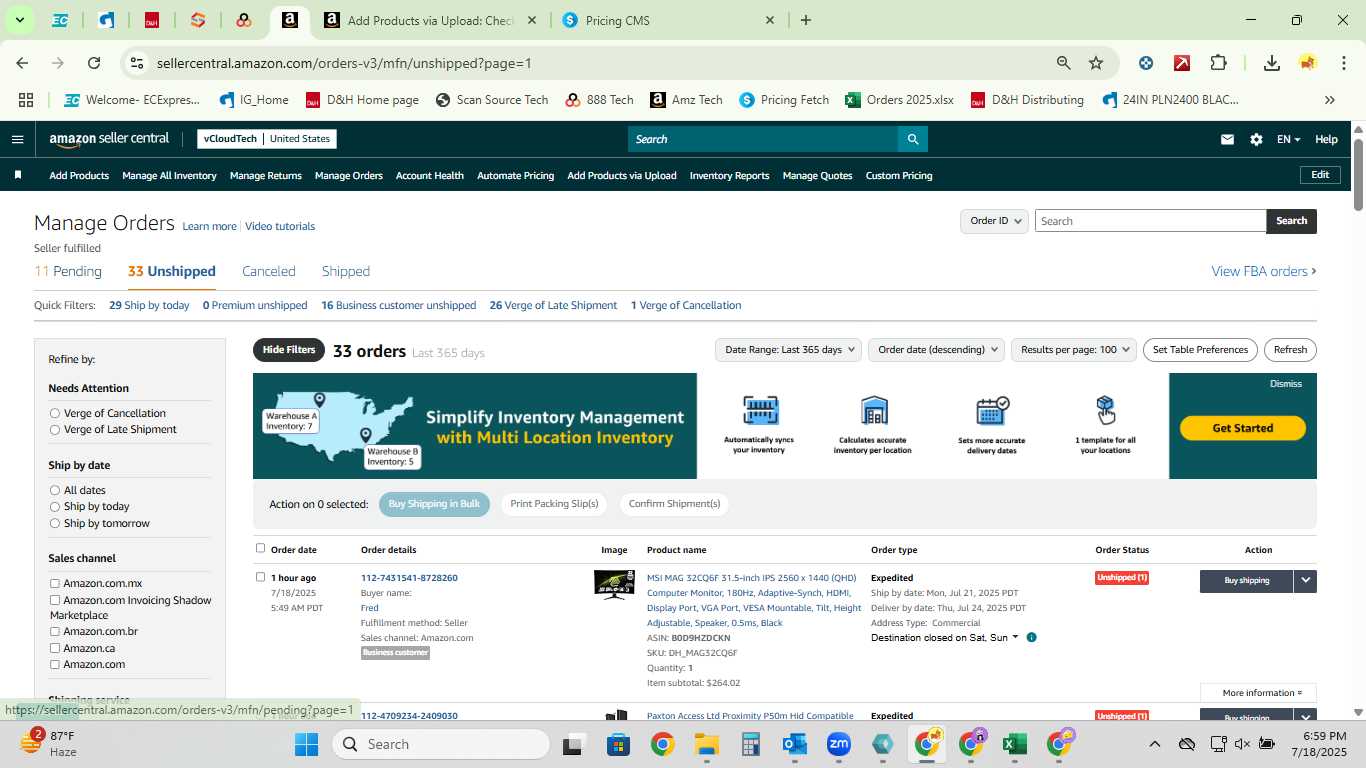
Task: Open Excel from the taskbar
Action: pyautogui.click(x=1014, y=744)
